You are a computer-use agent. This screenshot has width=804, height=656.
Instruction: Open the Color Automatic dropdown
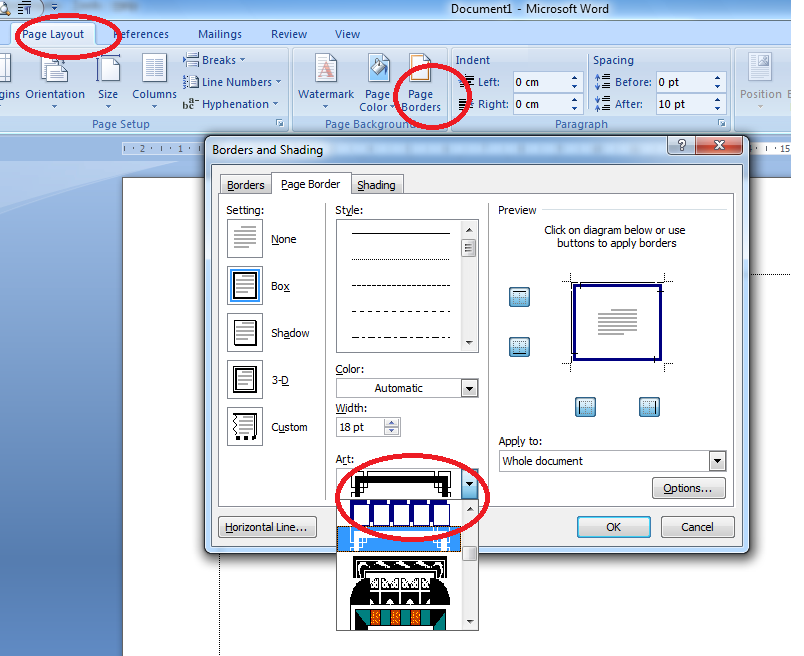469,388
